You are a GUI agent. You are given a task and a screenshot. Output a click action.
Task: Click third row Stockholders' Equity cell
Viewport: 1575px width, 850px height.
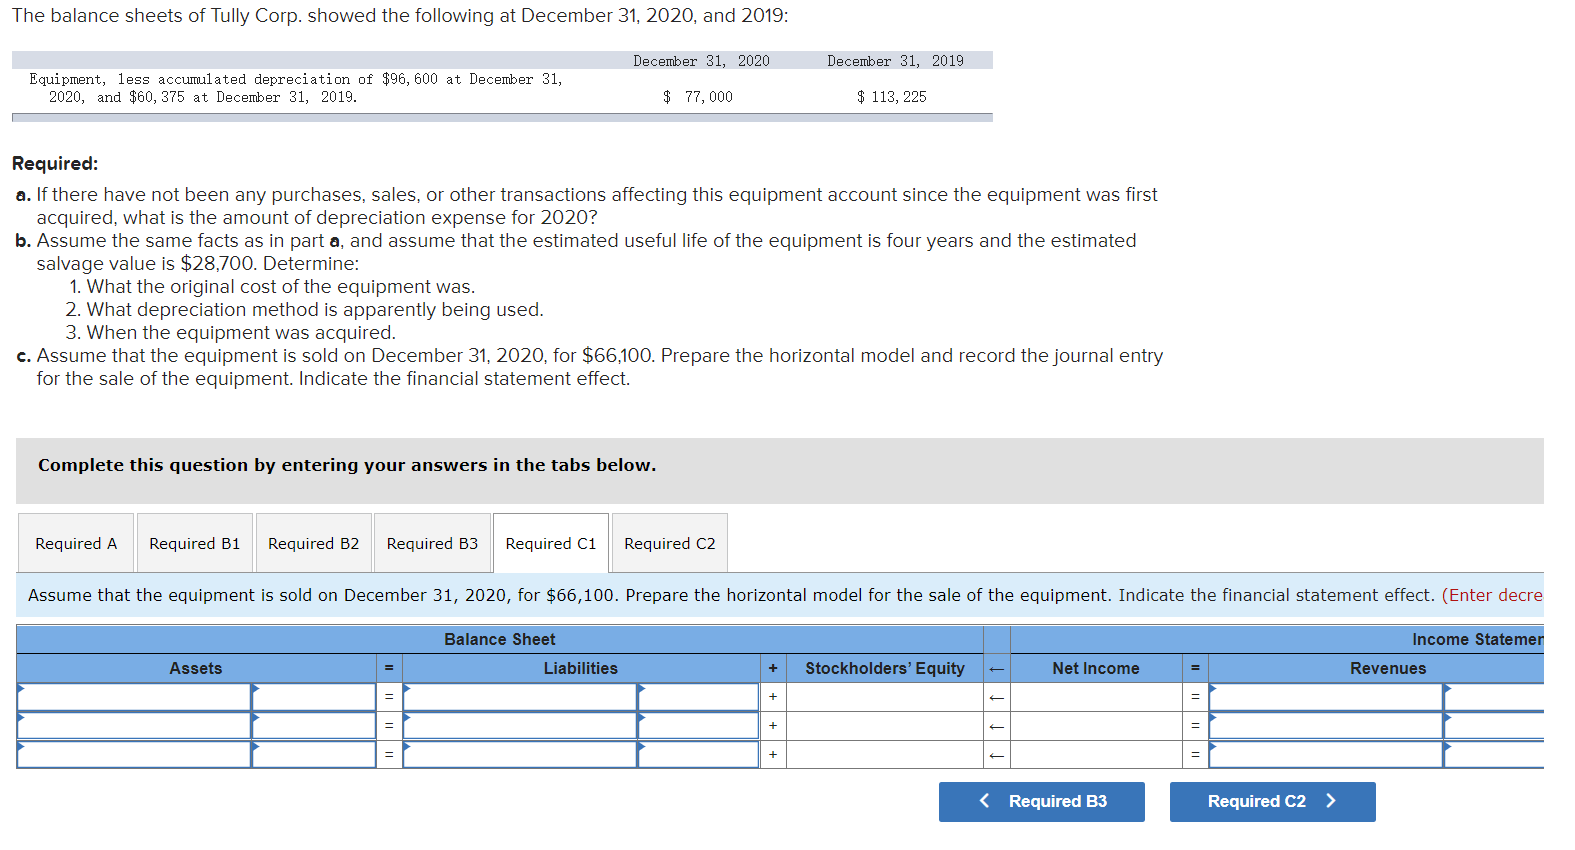point(885,755)
